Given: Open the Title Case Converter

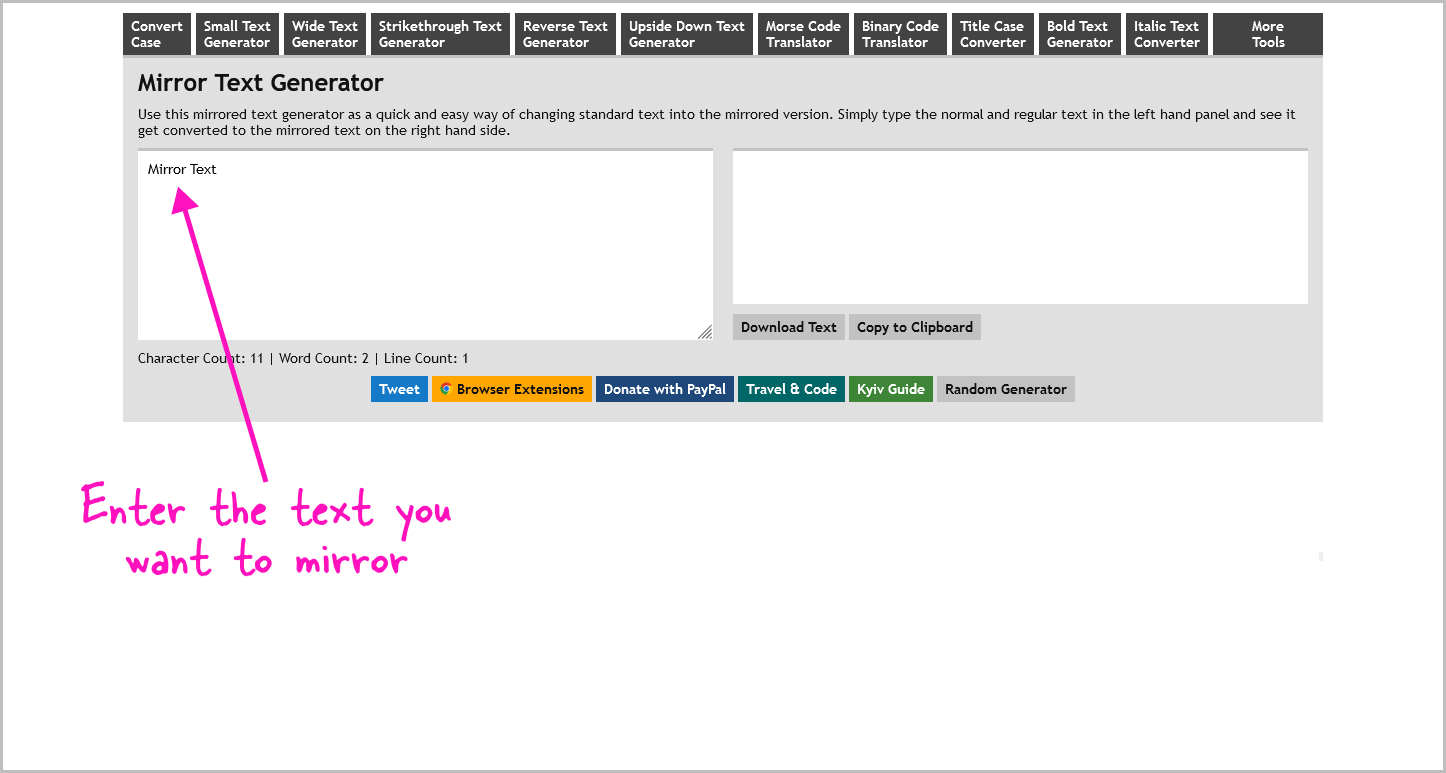Looking at the screenshot, I should point(992,33).
